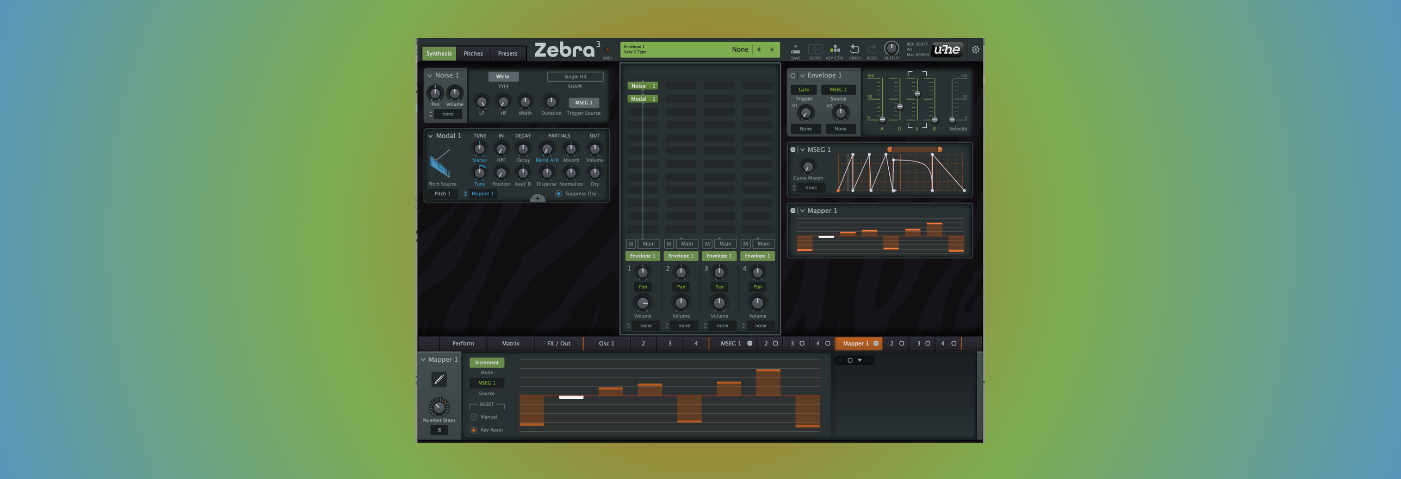Click the first lane's Envelope 1 button
The image size is (1401, 479).
643,256
